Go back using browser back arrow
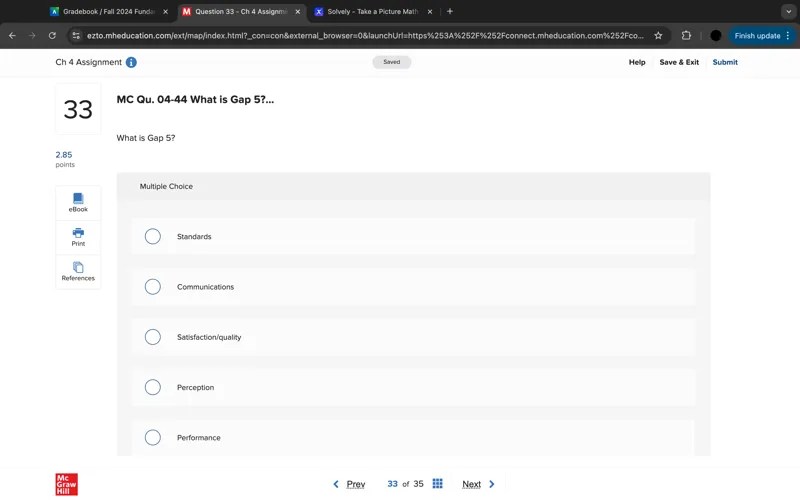 12,36
